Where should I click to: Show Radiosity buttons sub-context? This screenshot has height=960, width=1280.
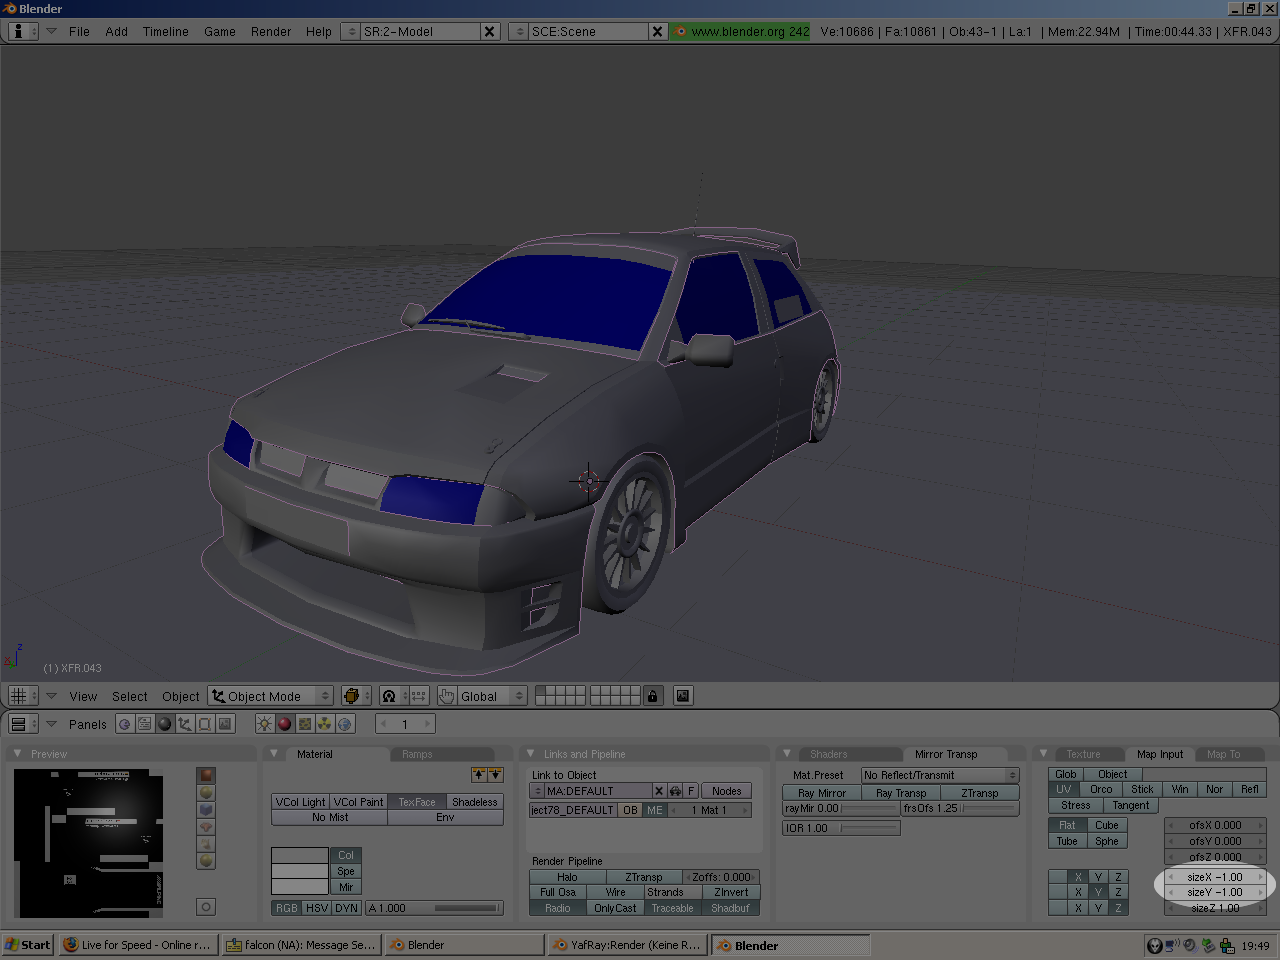[325, 724]
